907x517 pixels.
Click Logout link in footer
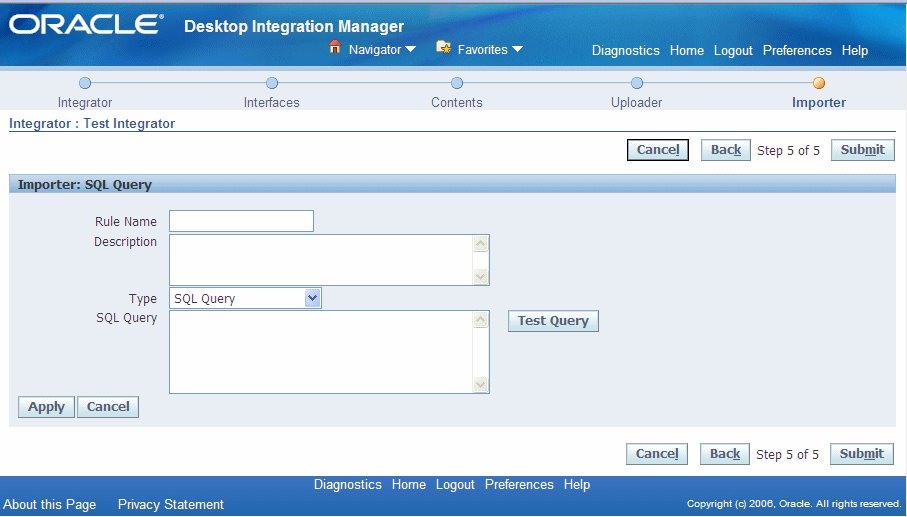tap(455, 485)
